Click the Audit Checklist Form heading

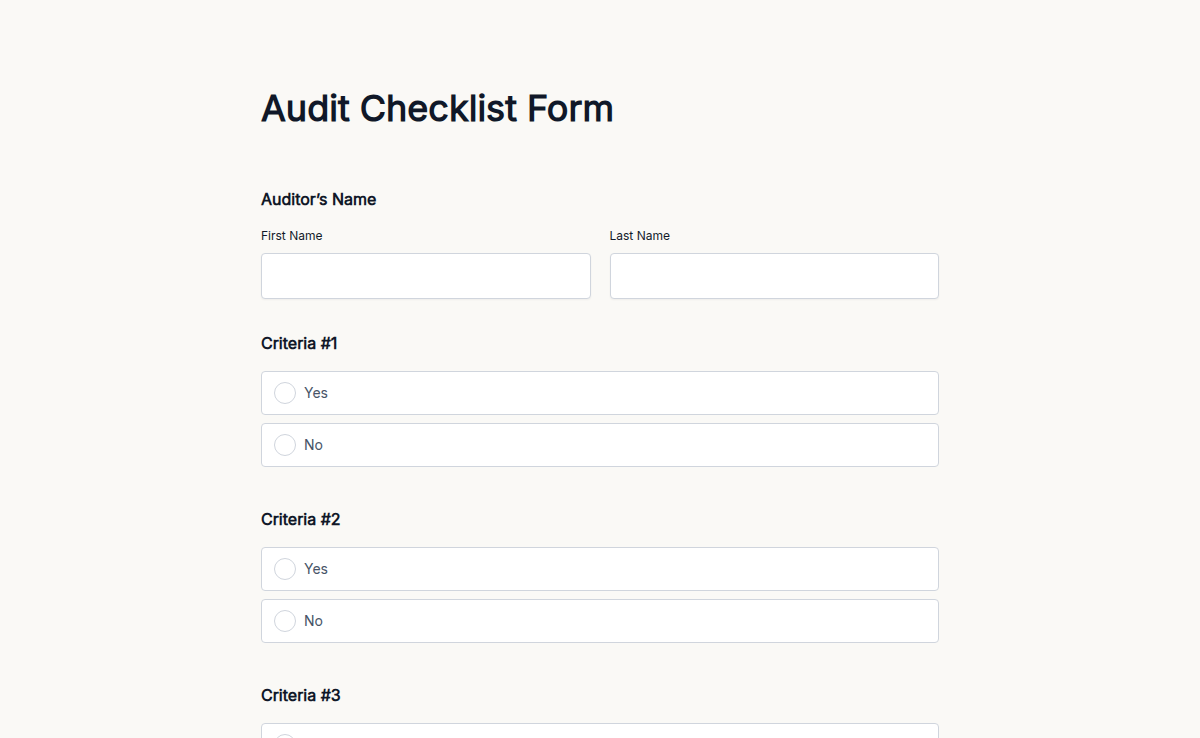(x=437, y=108)
